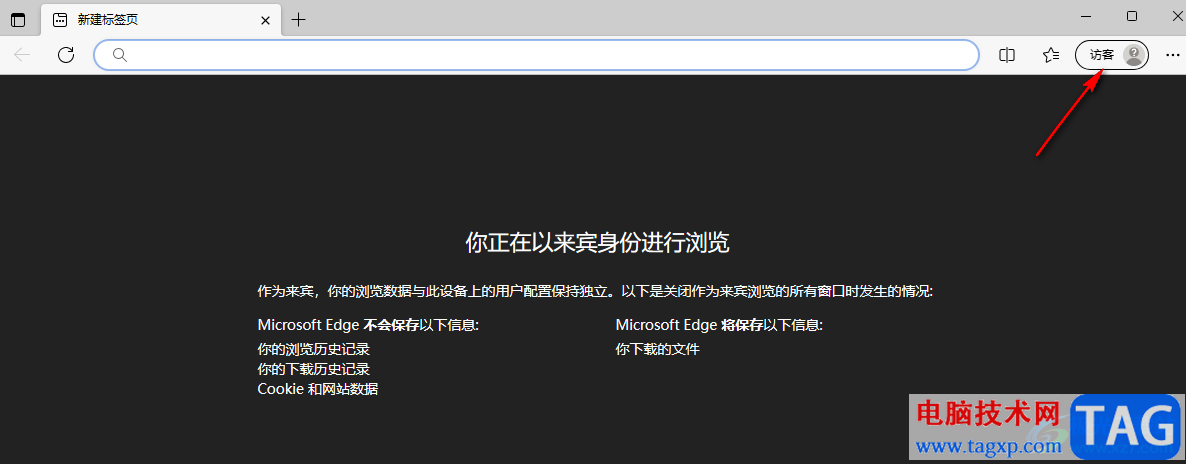Screen dimensions: 1186x464
Task: Click the text 你的浏览历史记录
Action: tap(313, 350)
